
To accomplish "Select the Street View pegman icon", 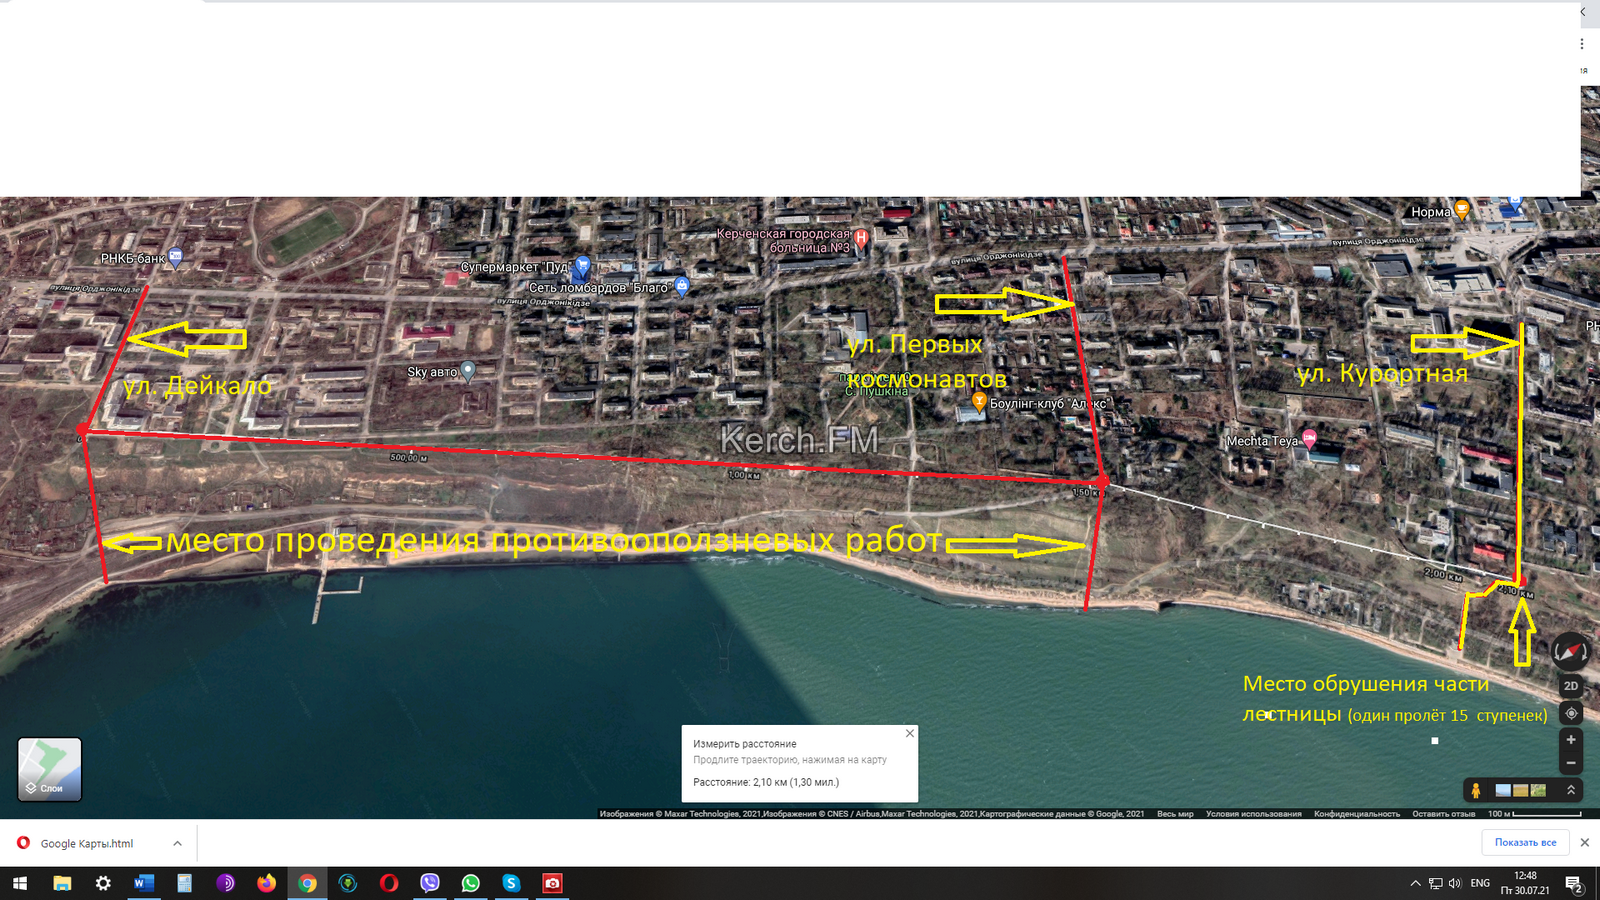I will pos(1476,791).
